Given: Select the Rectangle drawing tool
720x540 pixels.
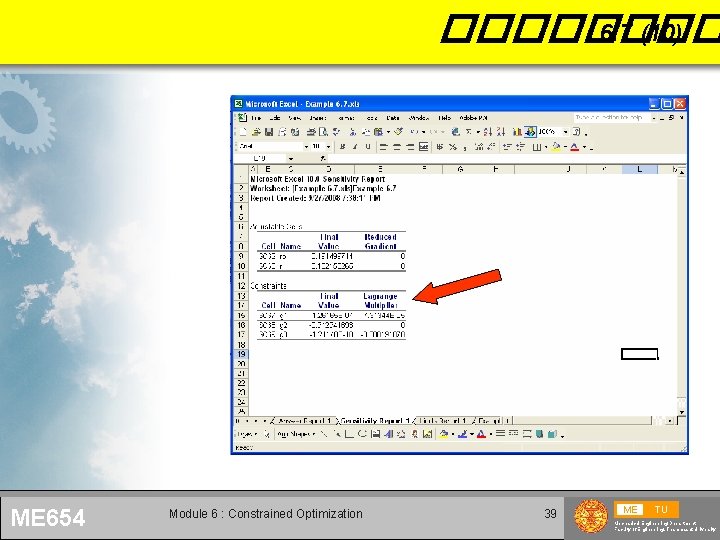Looking at the screenshot, I should (349, 434).
